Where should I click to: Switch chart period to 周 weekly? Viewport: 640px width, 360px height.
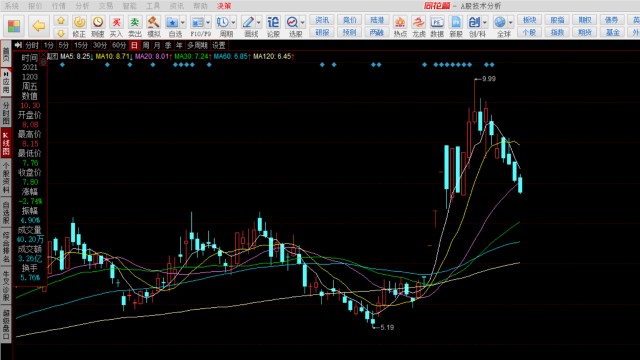point(146,45)
